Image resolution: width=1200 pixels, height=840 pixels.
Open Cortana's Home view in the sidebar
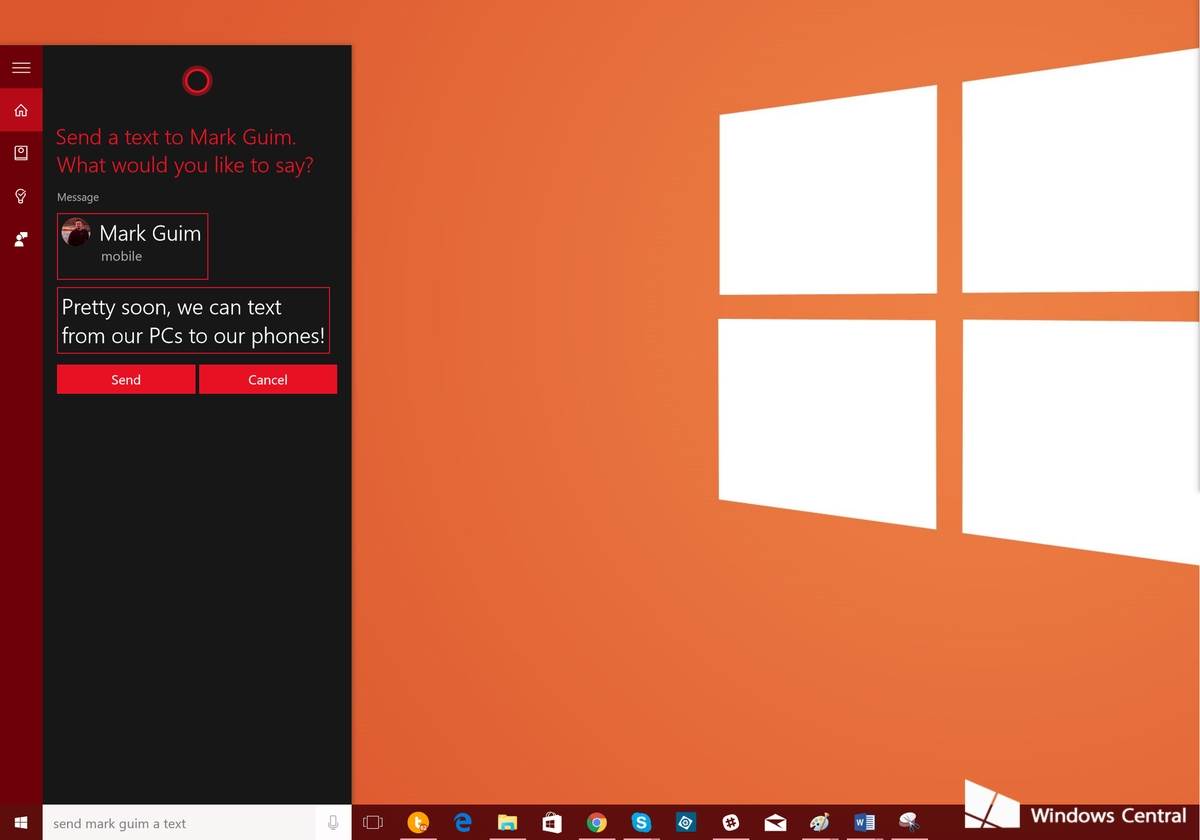pyautogui.click(x=21, y=110)
